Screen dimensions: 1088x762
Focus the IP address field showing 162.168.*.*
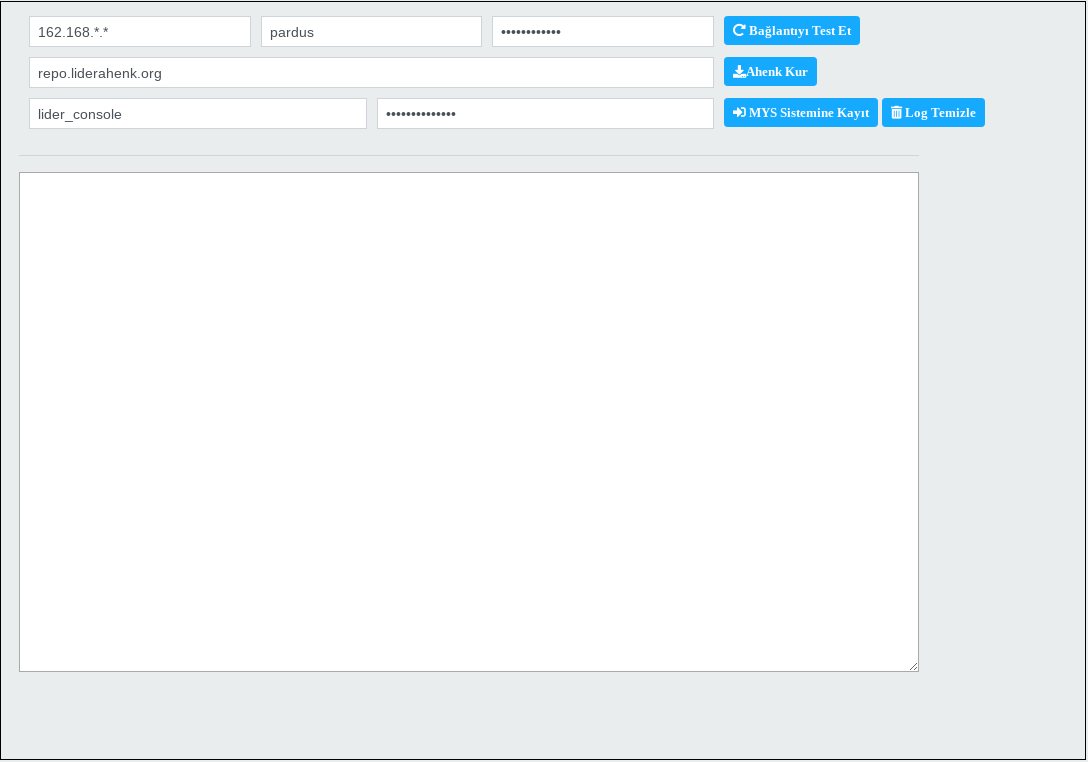point(140,32)
